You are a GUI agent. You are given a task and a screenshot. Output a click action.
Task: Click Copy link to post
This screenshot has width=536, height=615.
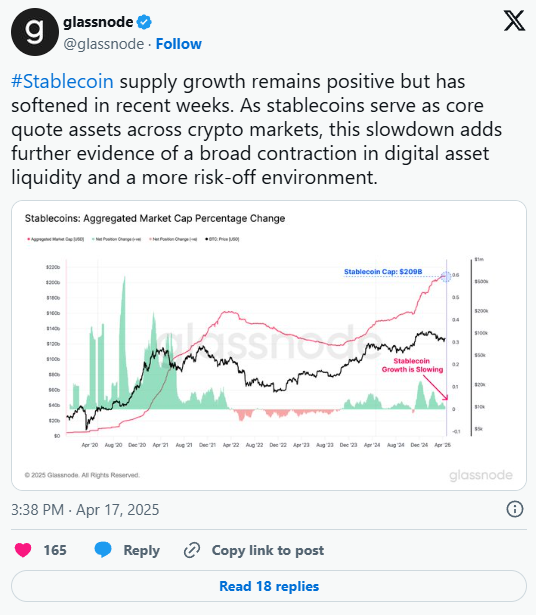coord(268,550)
